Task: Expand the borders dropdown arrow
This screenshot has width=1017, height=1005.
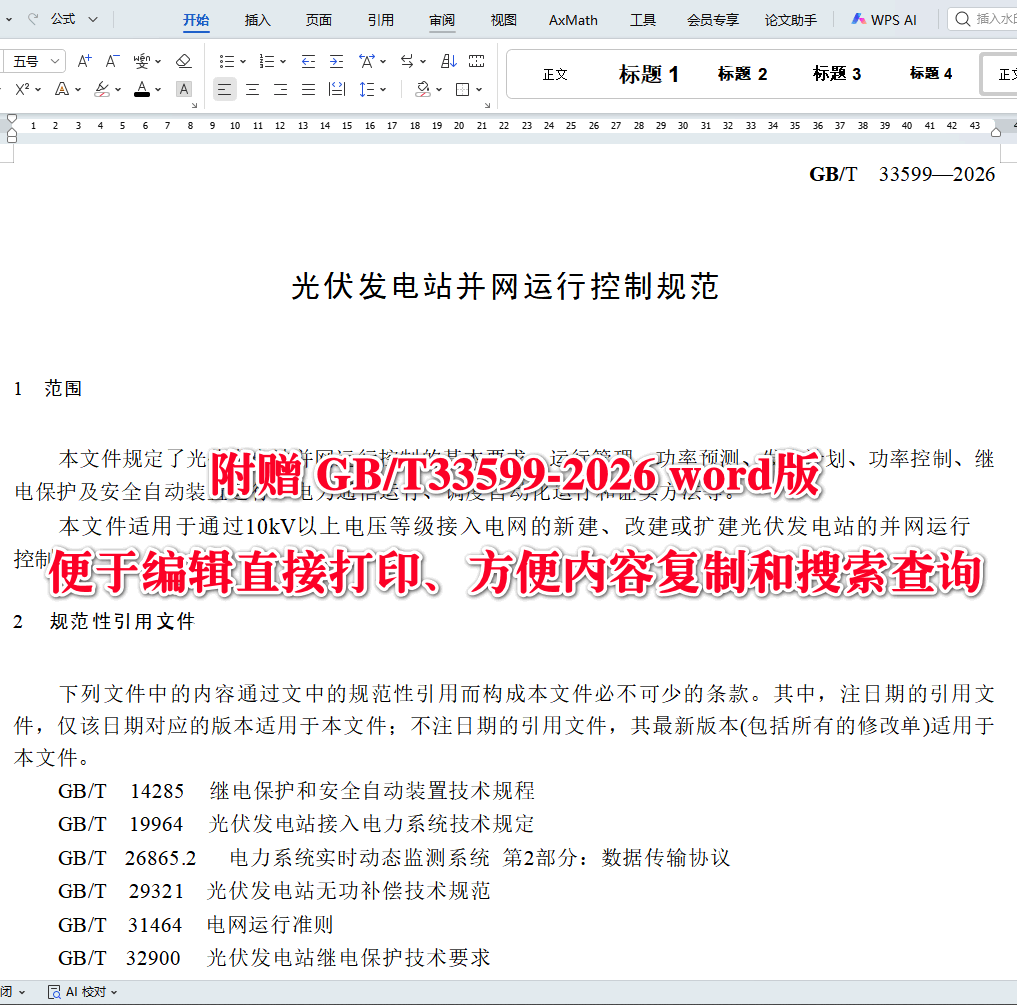Action: (479, 89)
